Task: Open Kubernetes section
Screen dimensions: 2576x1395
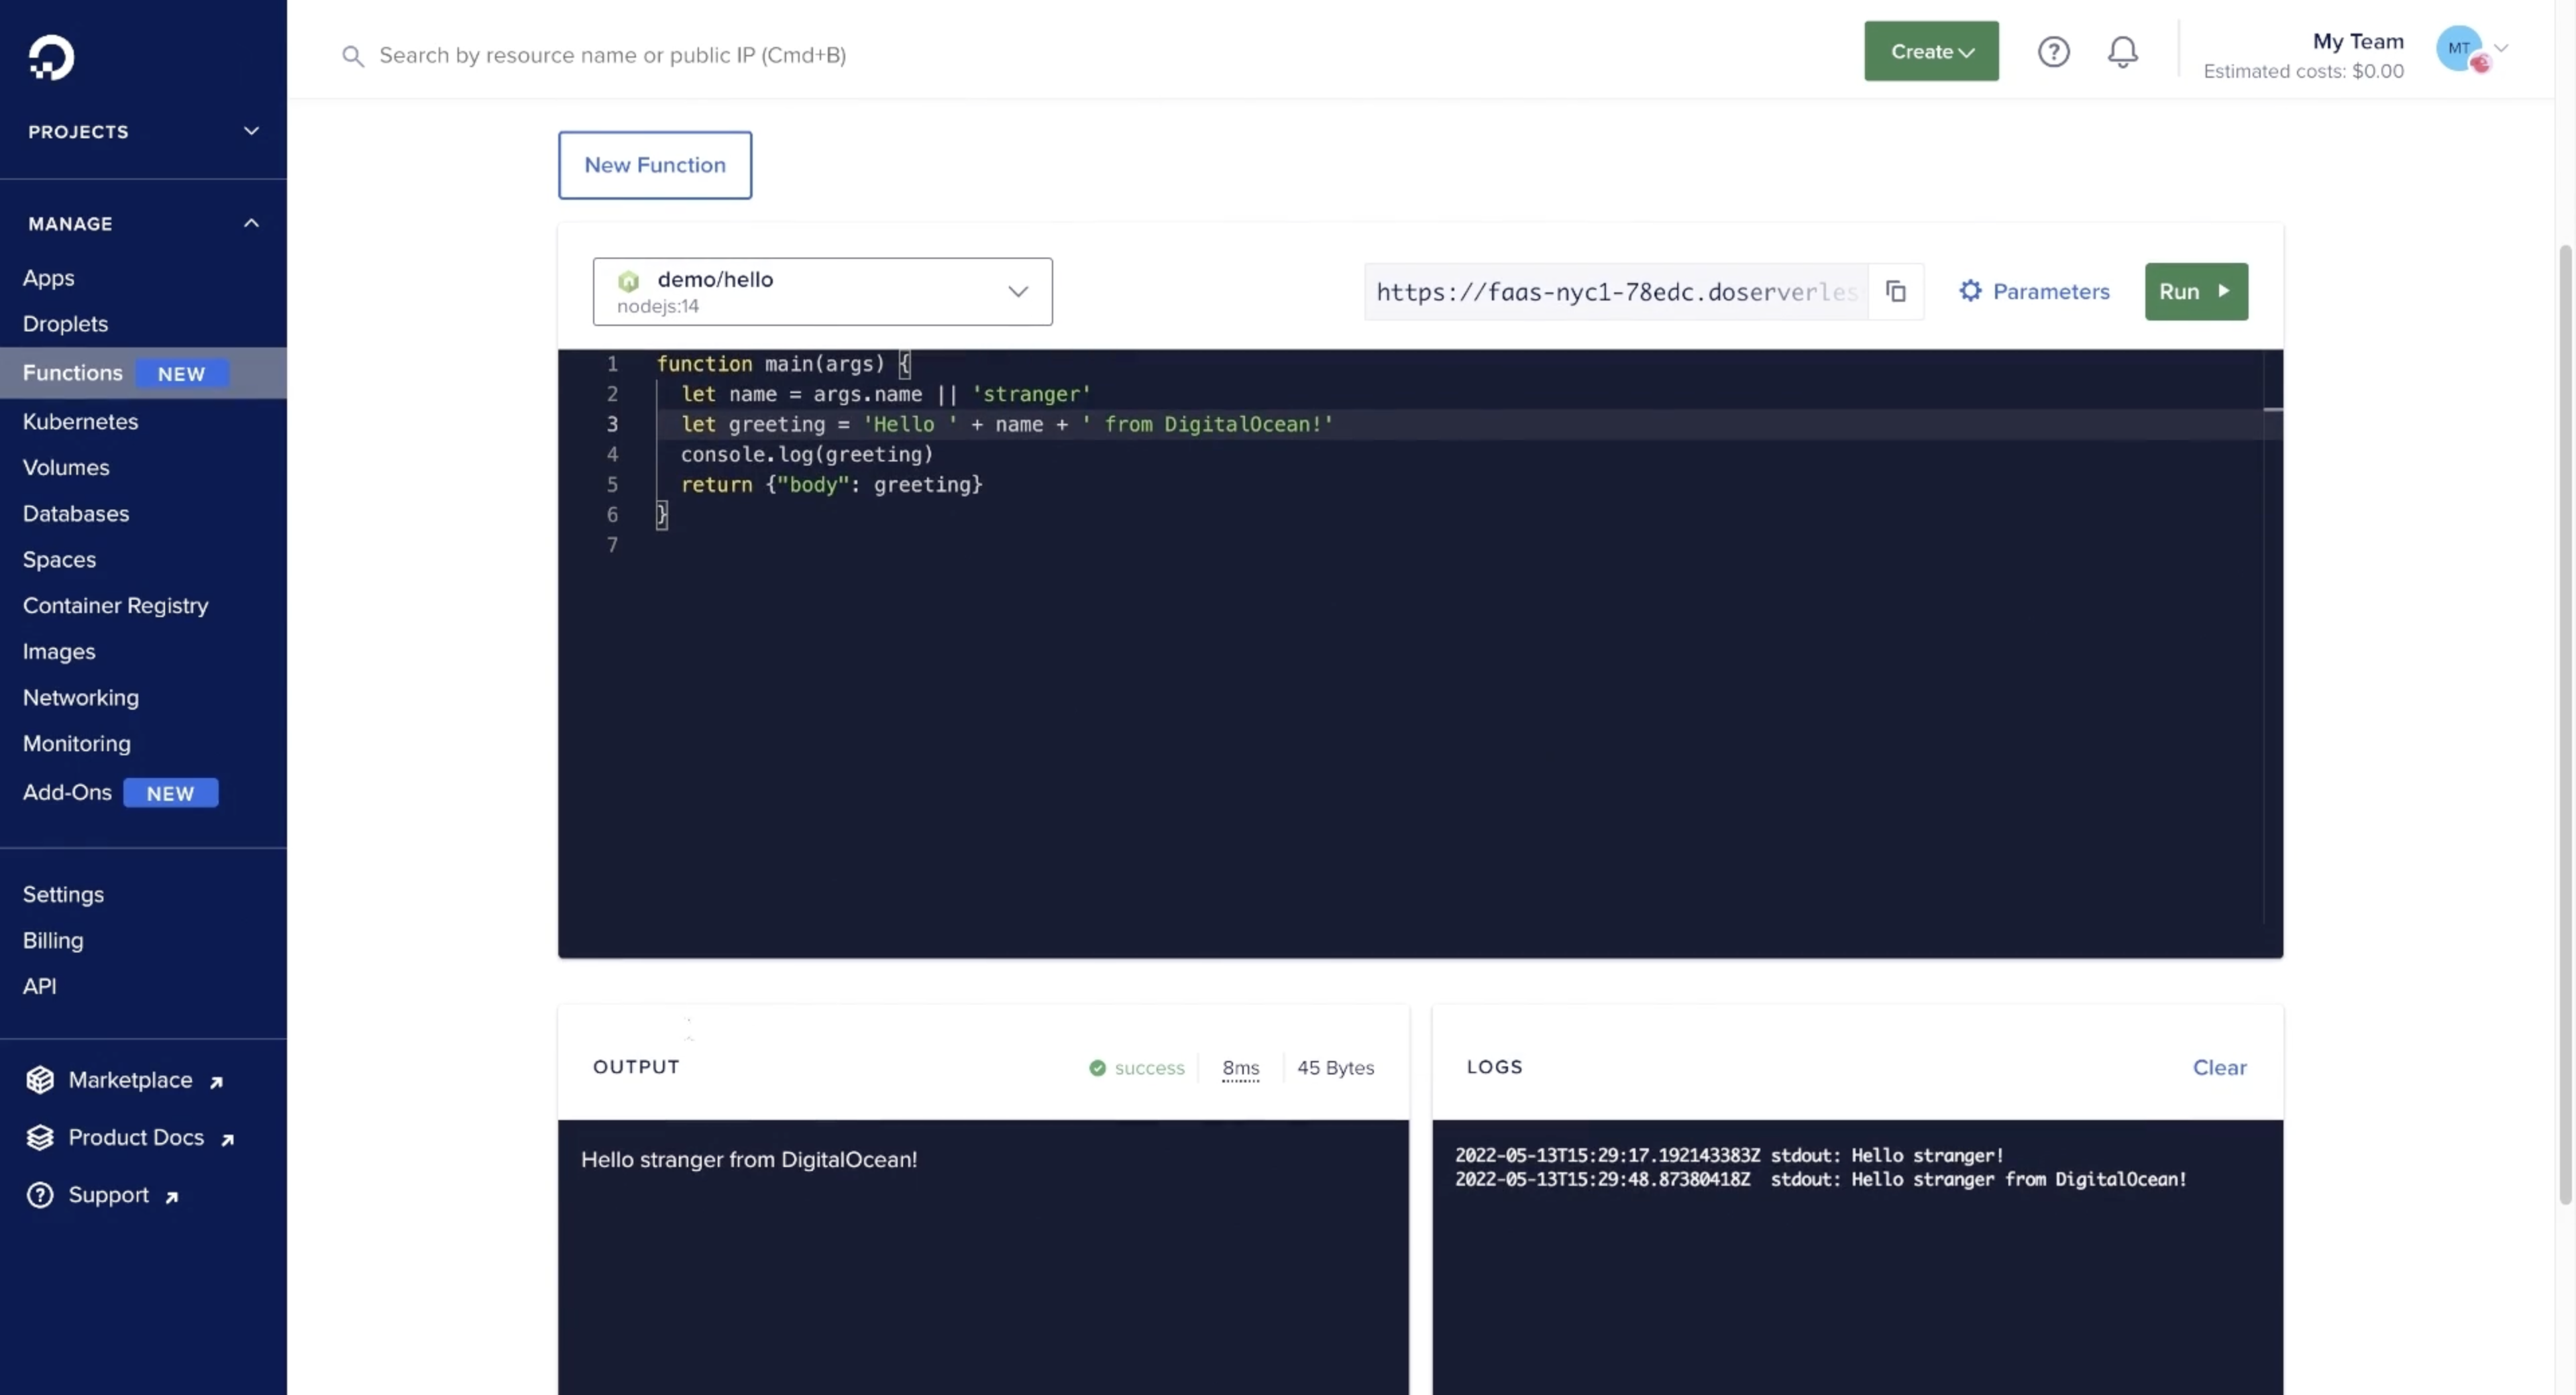Action: tap(80, 422)
